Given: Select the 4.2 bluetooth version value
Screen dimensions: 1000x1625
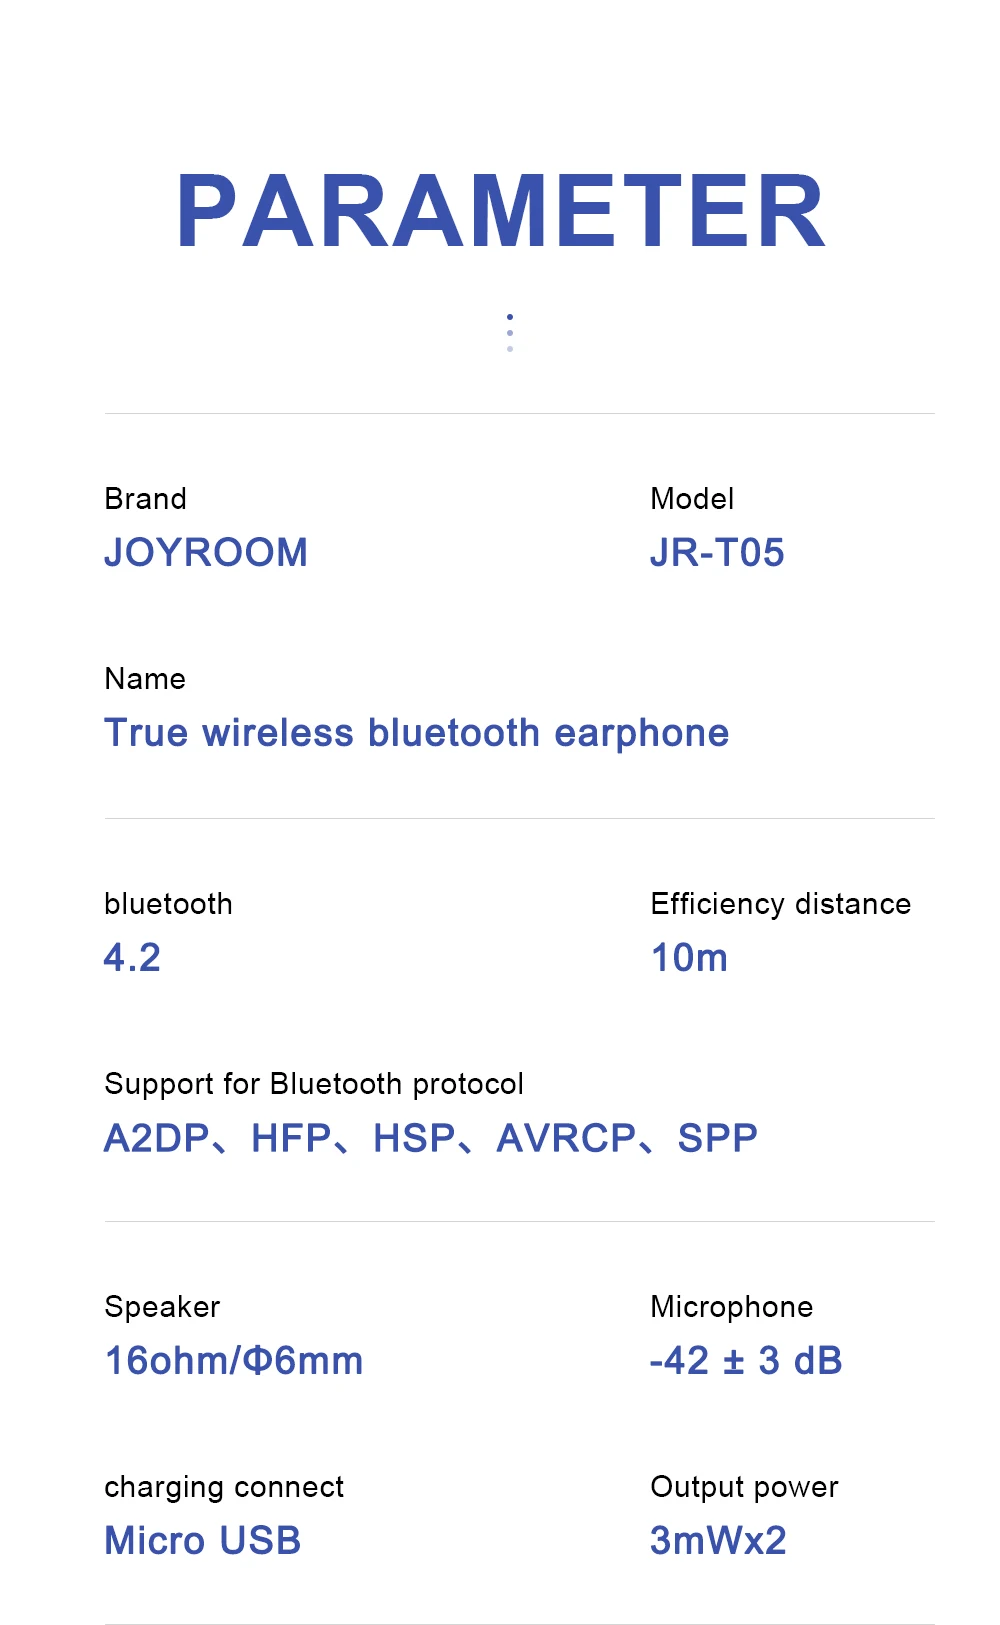Looking at the screenshot, I should (132, 958).
